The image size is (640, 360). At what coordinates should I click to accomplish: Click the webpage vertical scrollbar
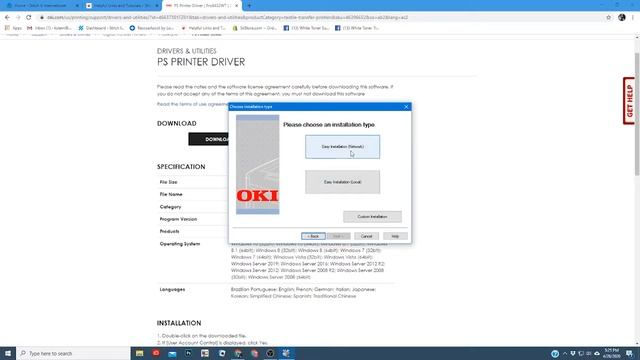click(637, 114)
